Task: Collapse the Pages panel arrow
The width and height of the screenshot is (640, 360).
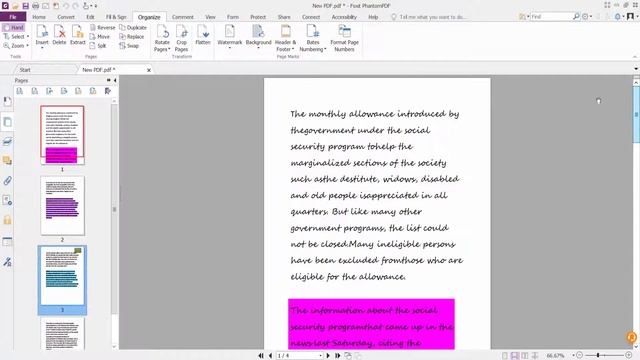Action: coord(115,80)
